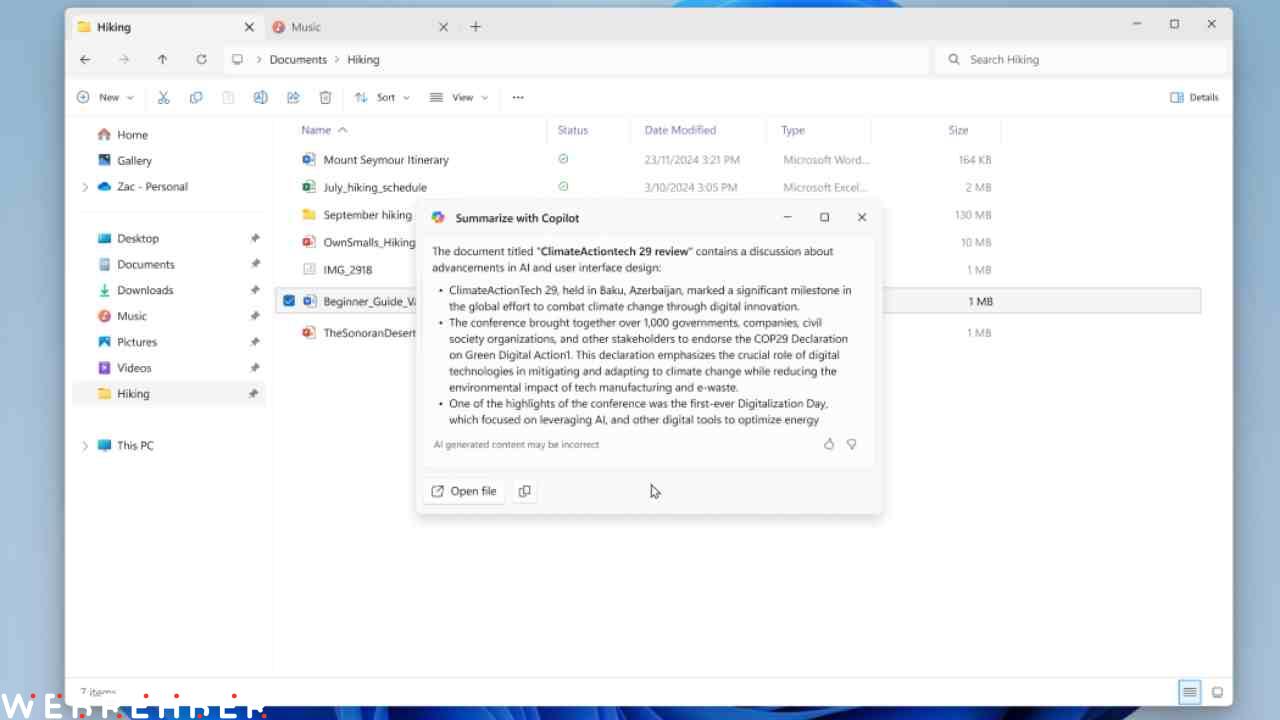Open Downloads in the navigation pane

145,290
